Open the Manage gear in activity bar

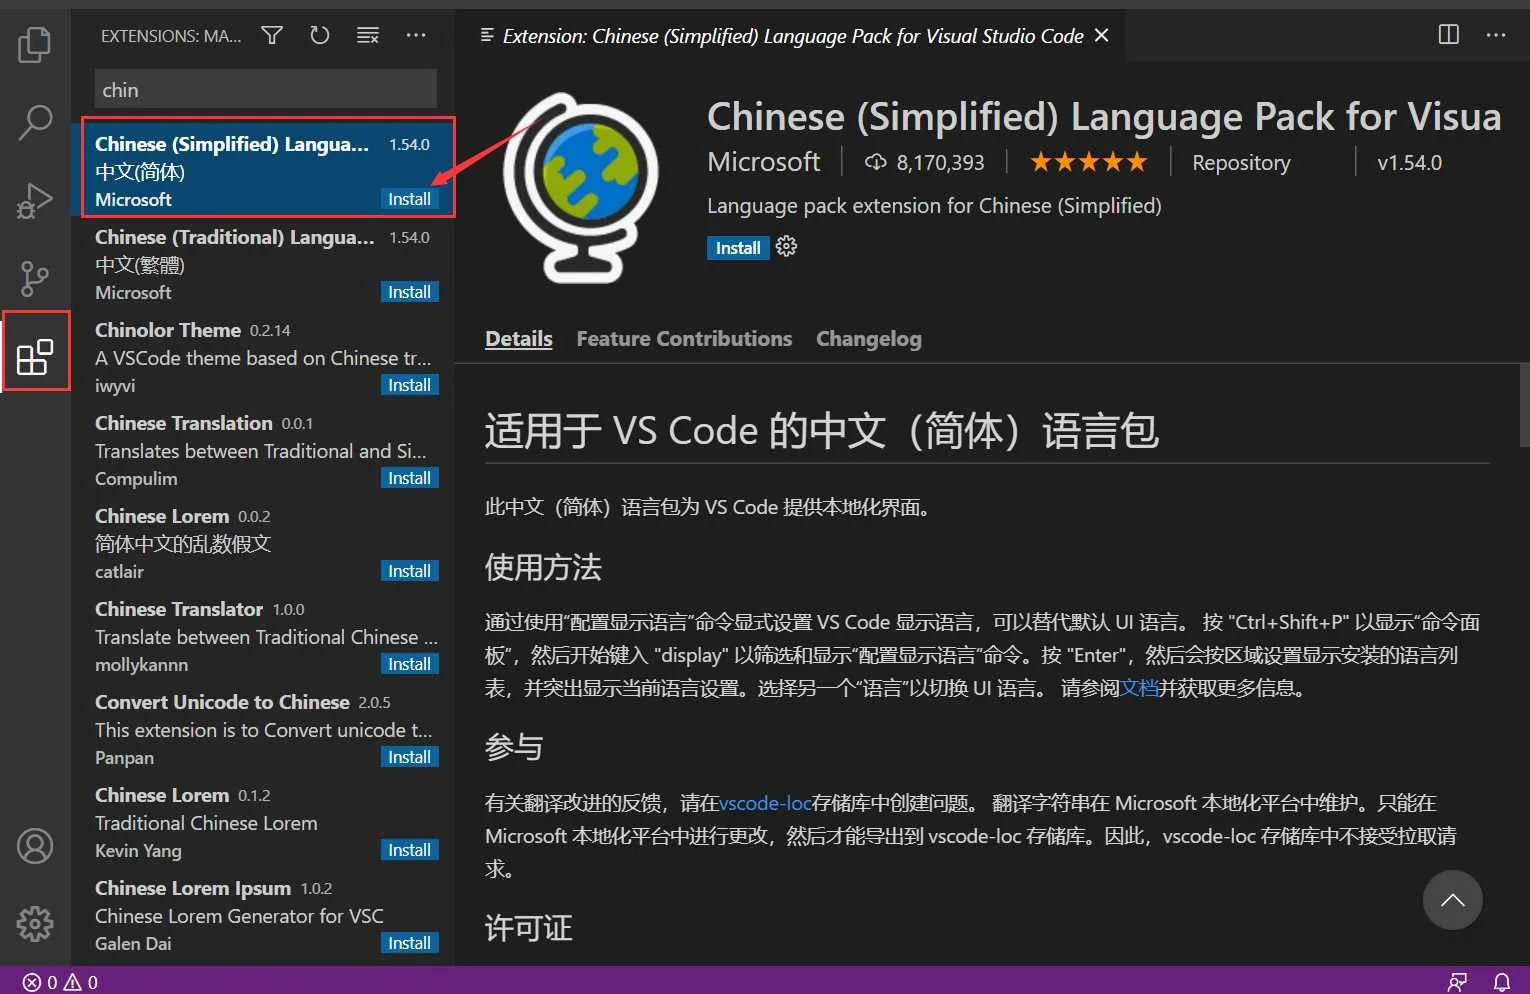tap(35, 923)
